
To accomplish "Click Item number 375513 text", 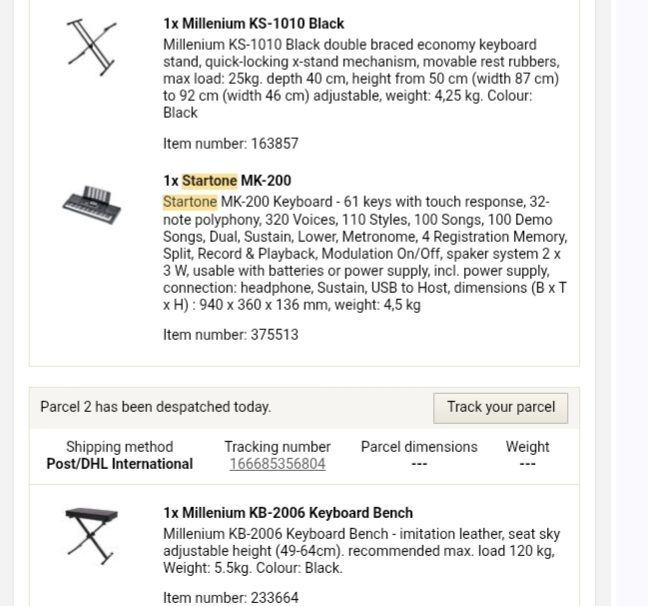I will 231,335.
